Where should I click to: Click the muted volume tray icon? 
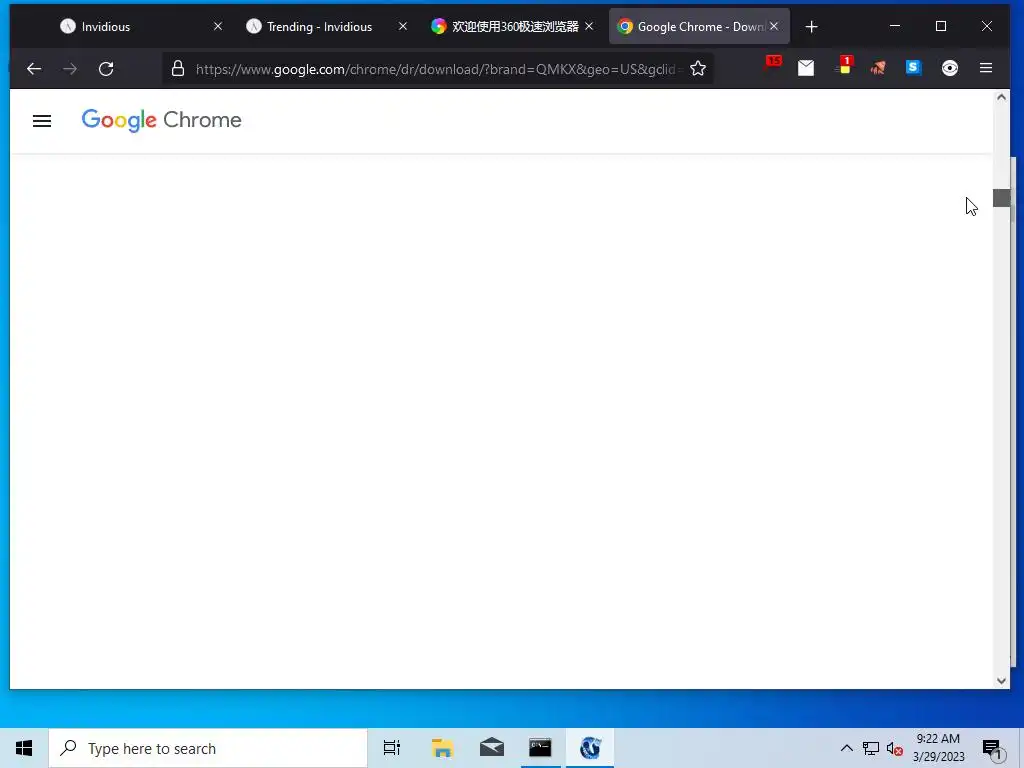895,748
